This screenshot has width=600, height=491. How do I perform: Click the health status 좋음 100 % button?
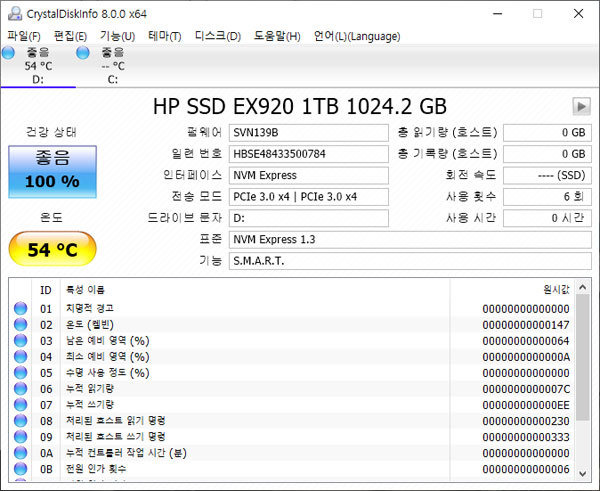point(52,171)
